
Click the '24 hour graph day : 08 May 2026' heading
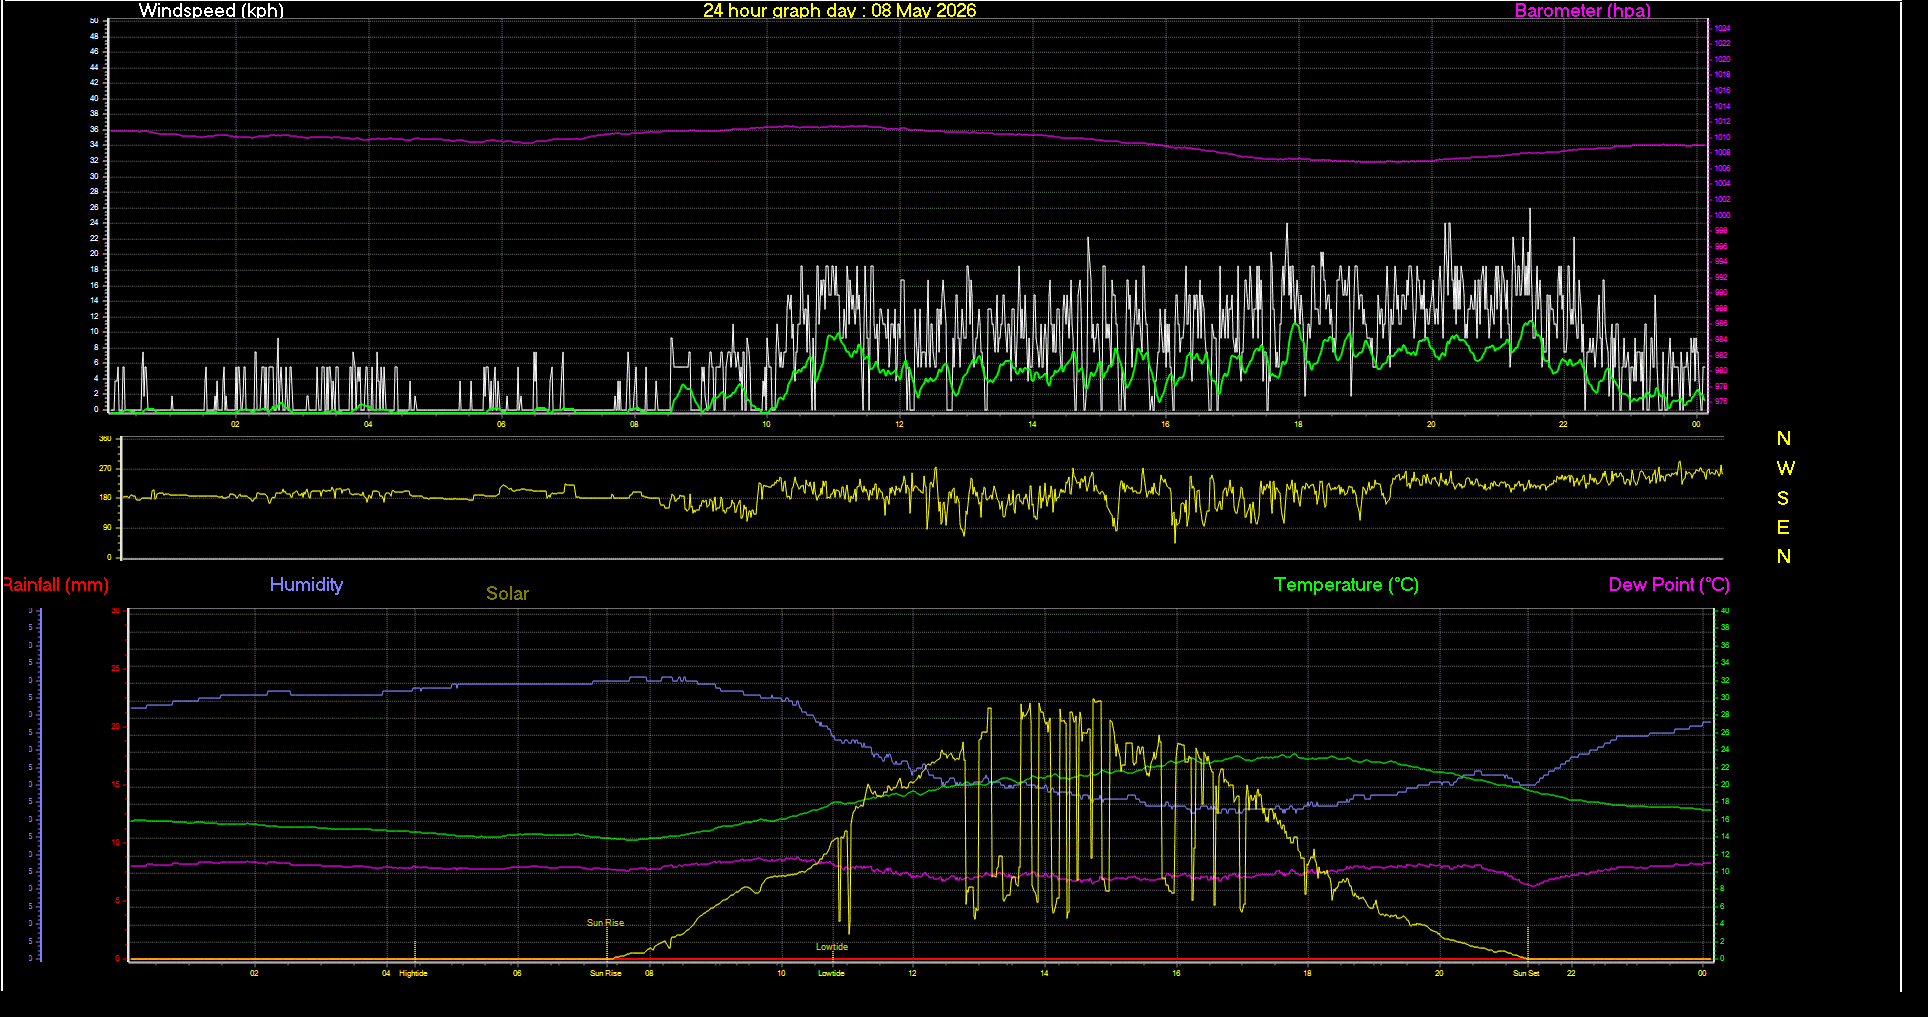(x=839, y=10)
